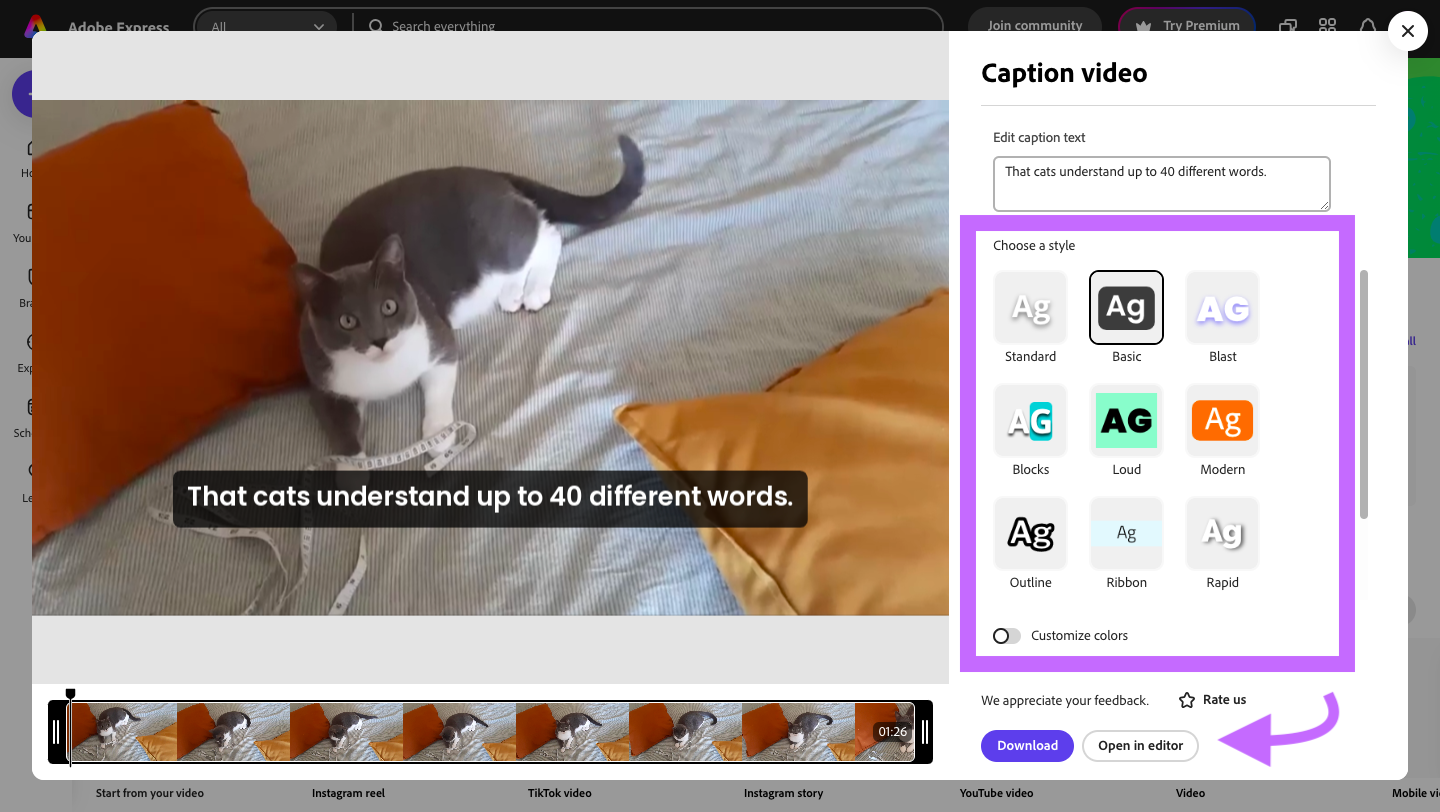Pick the Outline caption style
1440x812 pixels.
pyautogui.click(x=1030, y=533)
